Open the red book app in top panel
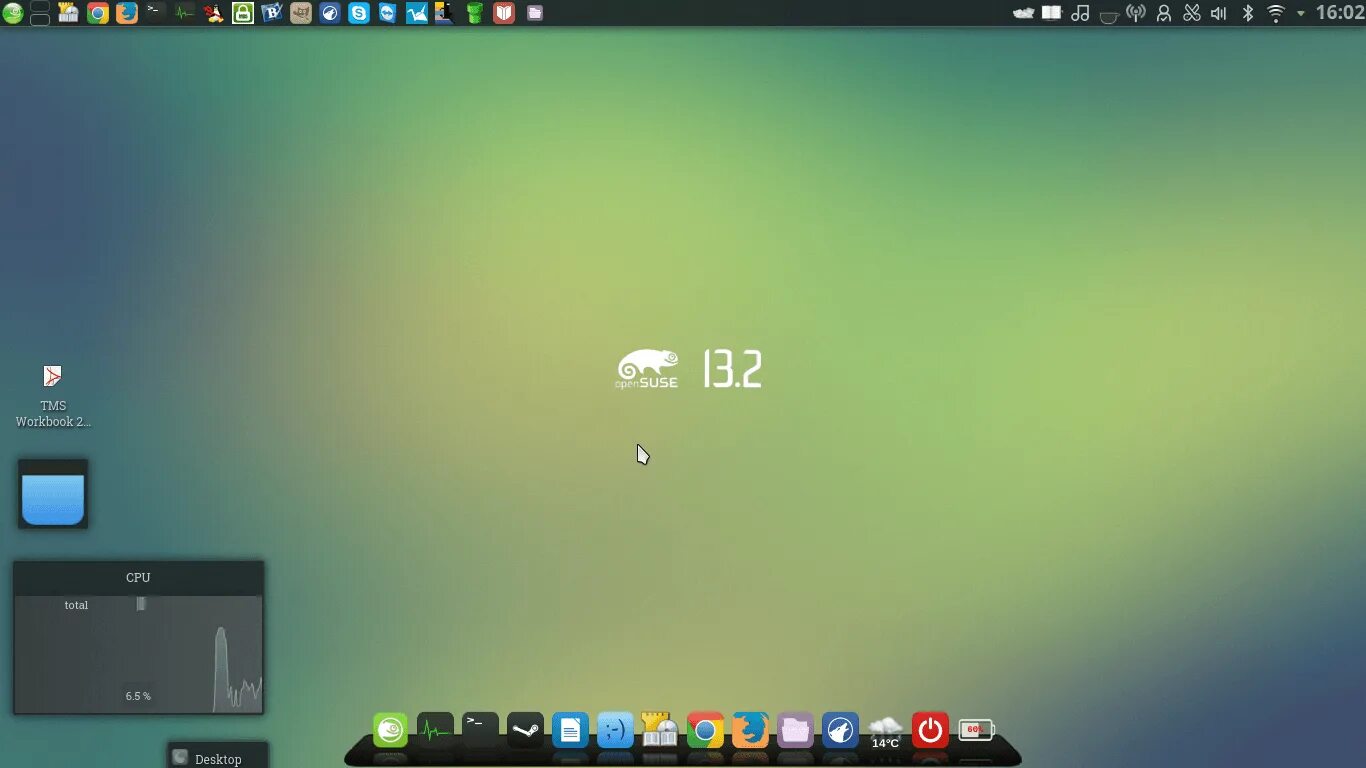Image resolution: width=1366 pixels, height=768 pixels. pos(504,13)
